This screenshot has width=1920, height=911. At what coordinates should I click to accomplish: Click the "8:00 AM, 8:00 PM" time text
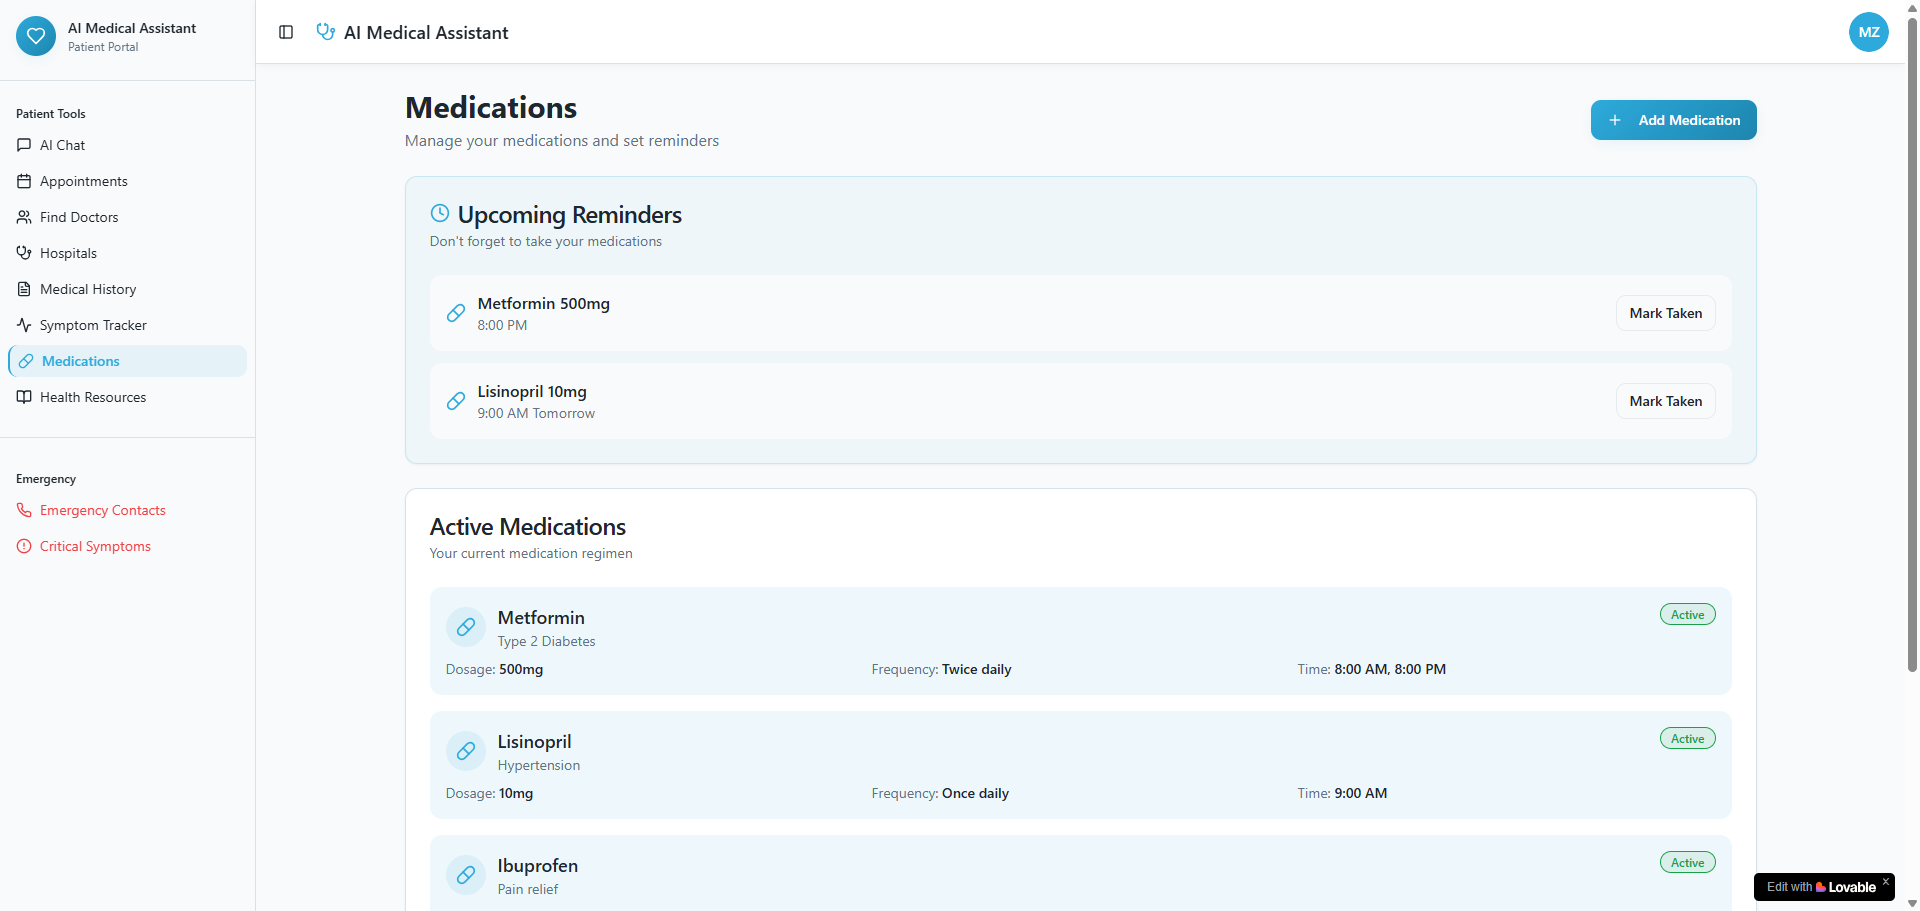click(x=1390, y=669)
